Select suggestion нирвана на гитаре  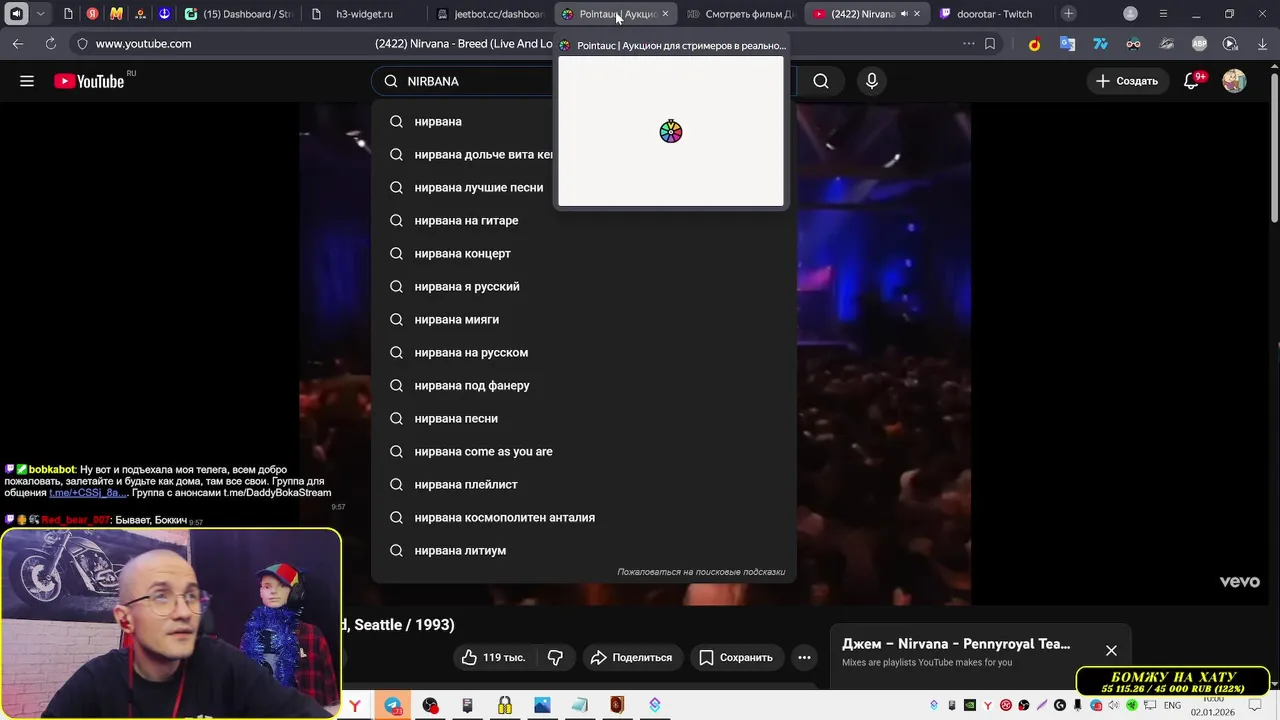point(583,220)
